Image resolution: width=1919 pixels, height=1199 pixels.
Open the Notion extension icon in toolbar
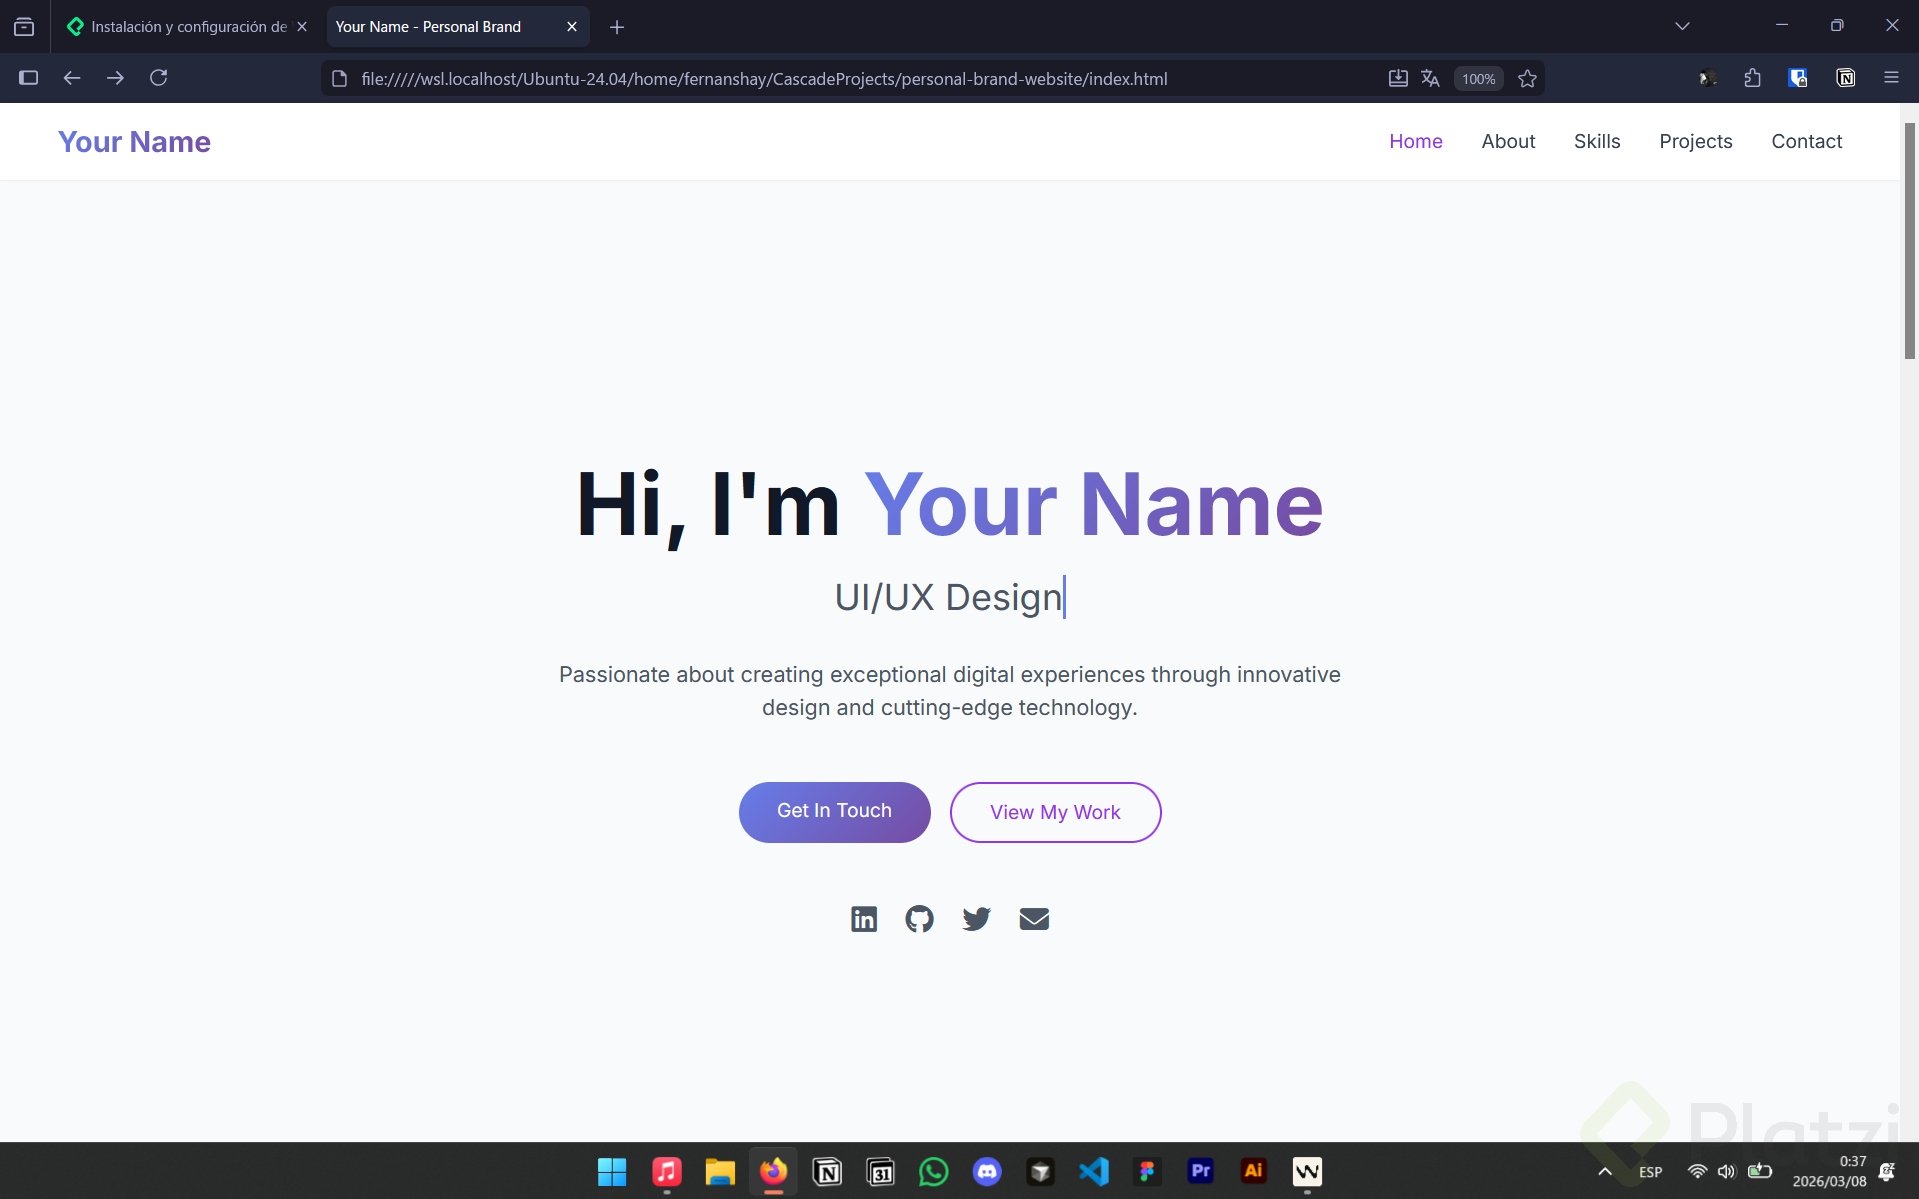tap(1846, 78)
